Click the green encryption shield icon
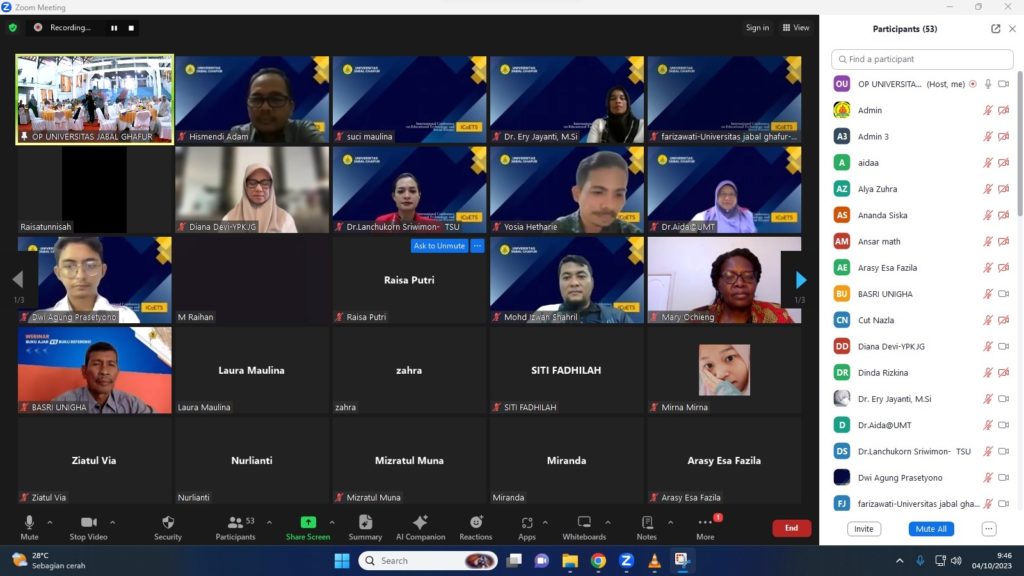Image resolution: width=1024 pixels, height=576 pixels. pos(12,27)
